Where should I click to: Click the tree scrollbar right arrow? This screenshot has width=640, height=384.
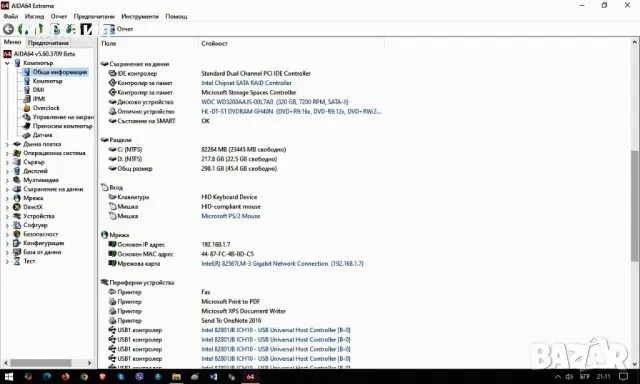click(x=89, y=363)
